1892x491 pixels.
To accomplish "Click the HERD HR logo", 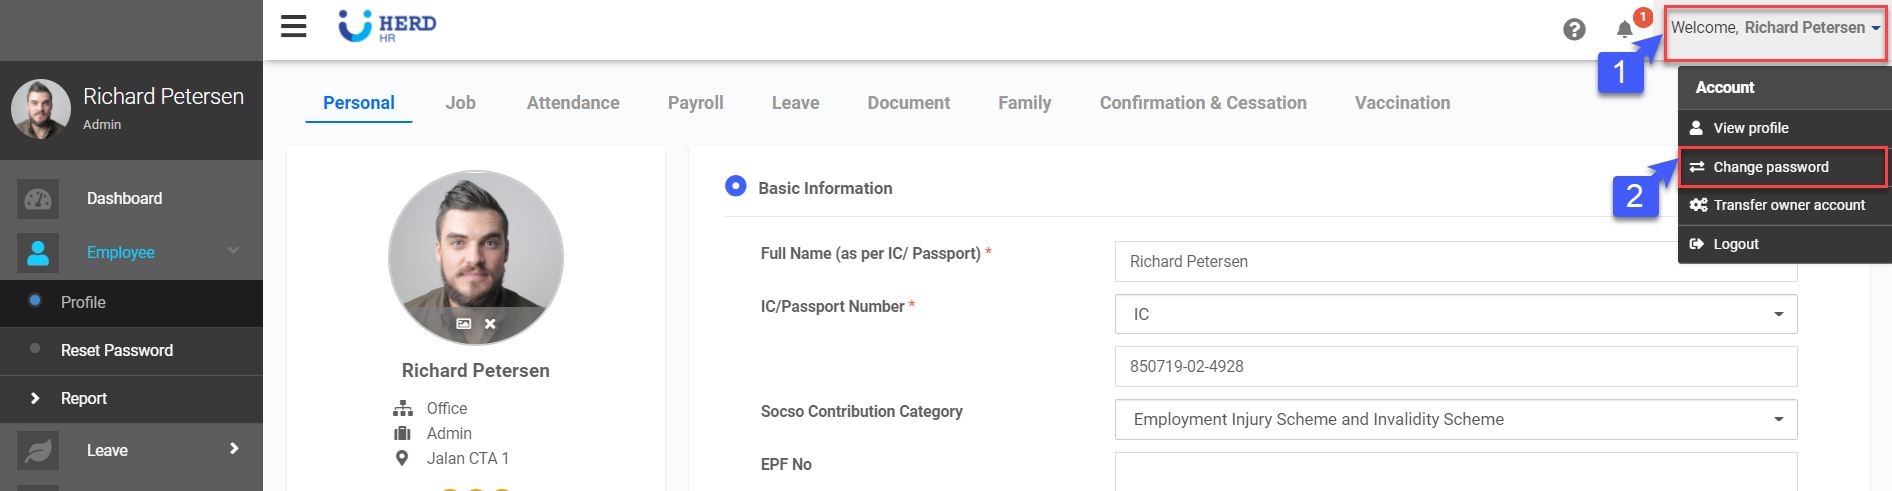I will [x=388, y=26].
